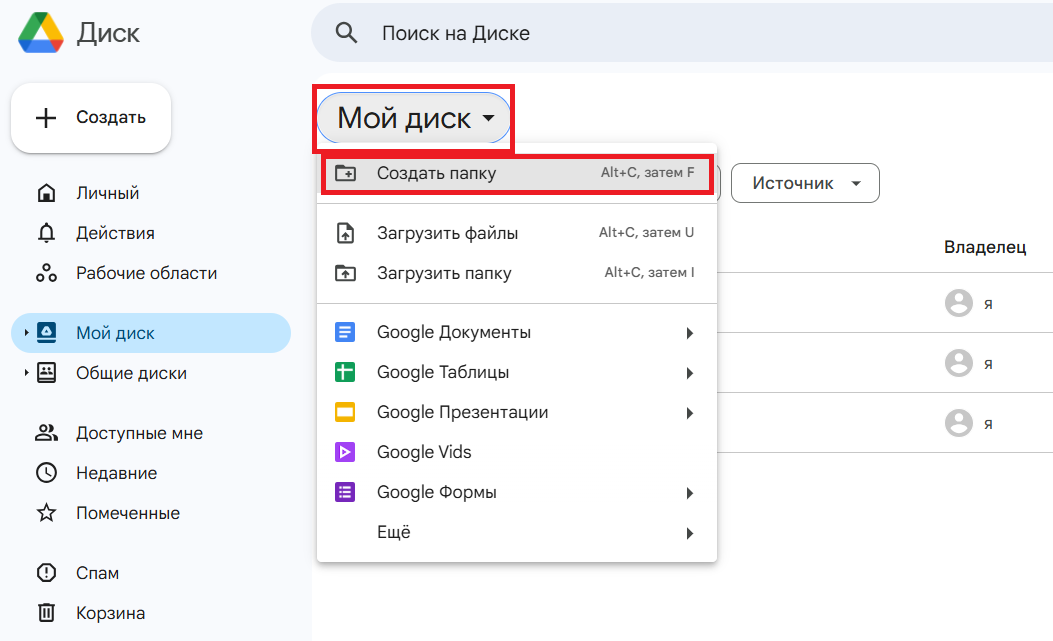The width and height of the screenshot is (1053, 641).
Task: Click the green Google Sheets icon
Action: tap(345, 372)
